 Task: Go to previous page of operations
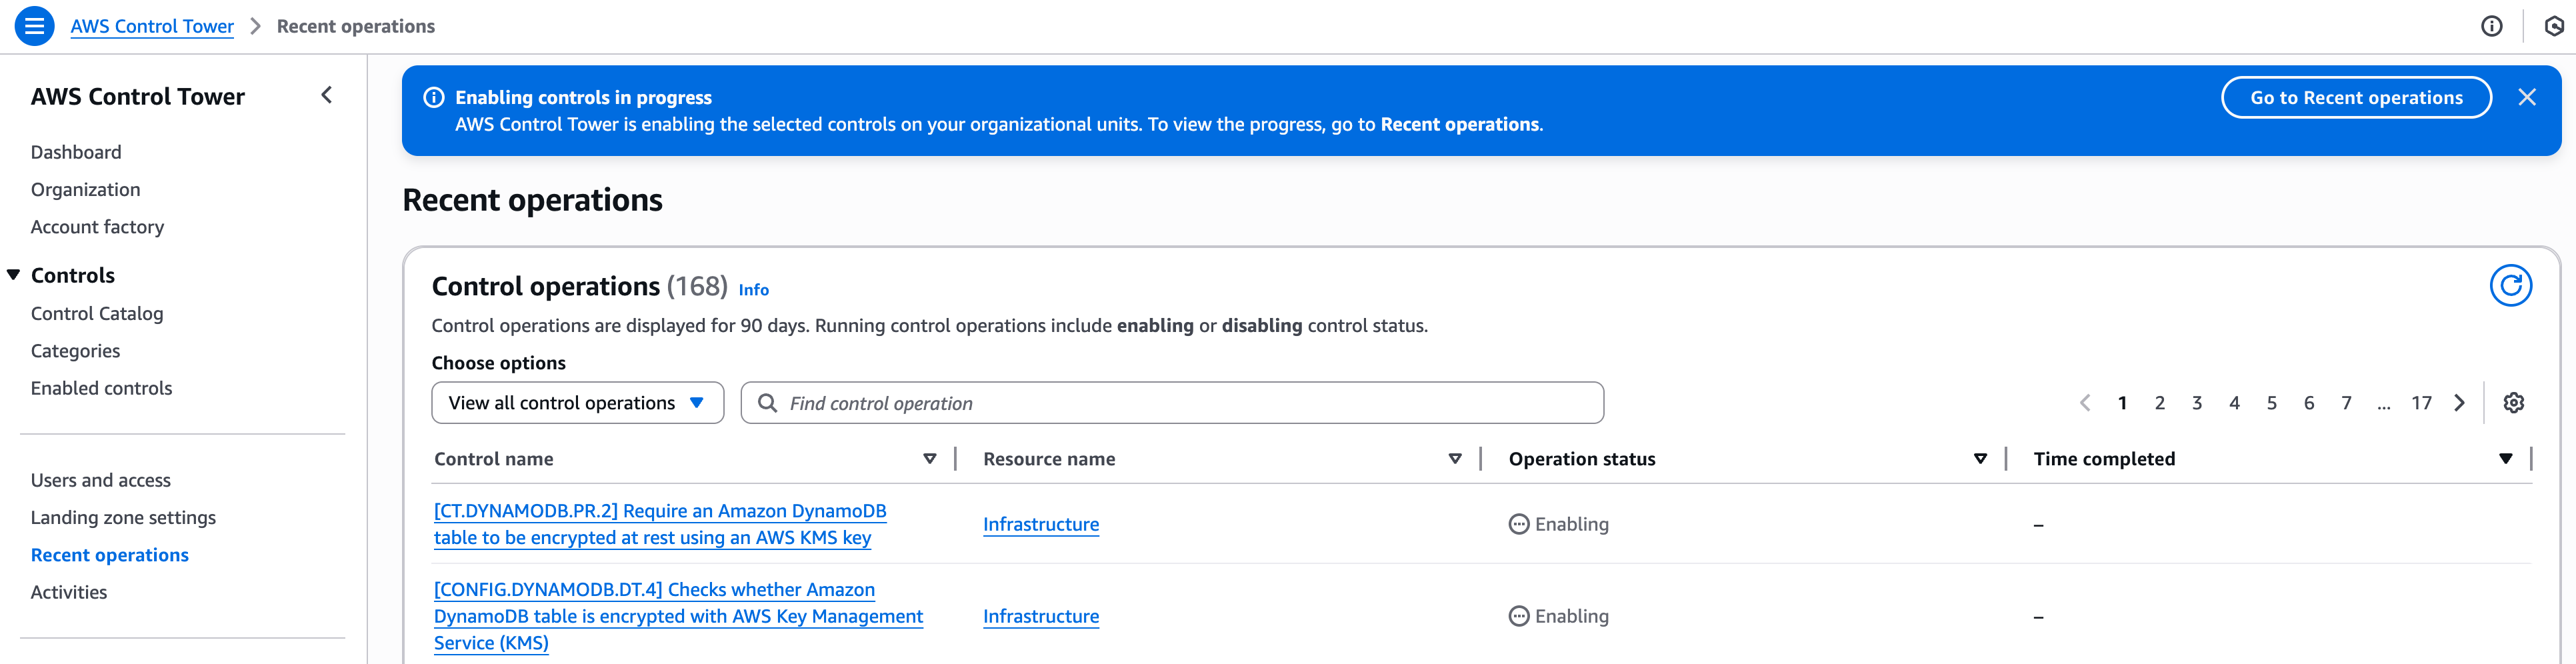tap(2085, 403)
